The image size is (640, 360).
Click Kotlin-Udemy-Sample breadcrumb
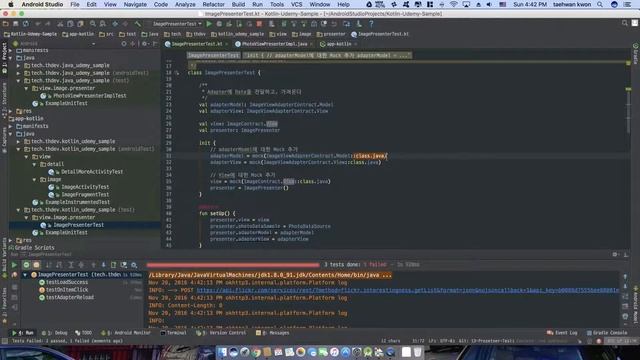click(x=31, y=34)
